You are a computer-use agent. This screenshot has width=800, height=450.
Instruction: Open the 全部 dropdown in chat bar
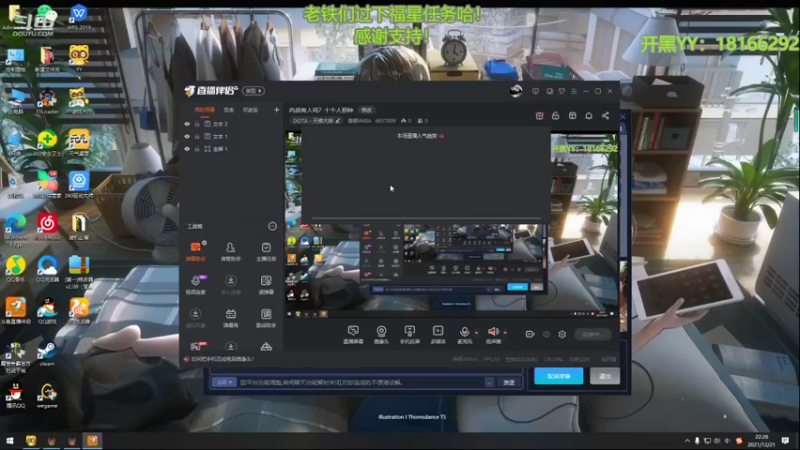(224, 382)
